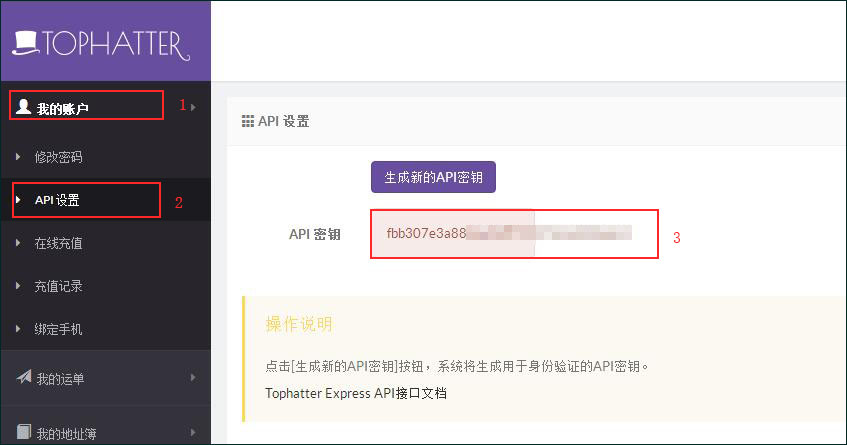Expand the 我的地址簿 arrow
Image resolution: width=847 pixels, height=445 pixels.
[193, 432]
